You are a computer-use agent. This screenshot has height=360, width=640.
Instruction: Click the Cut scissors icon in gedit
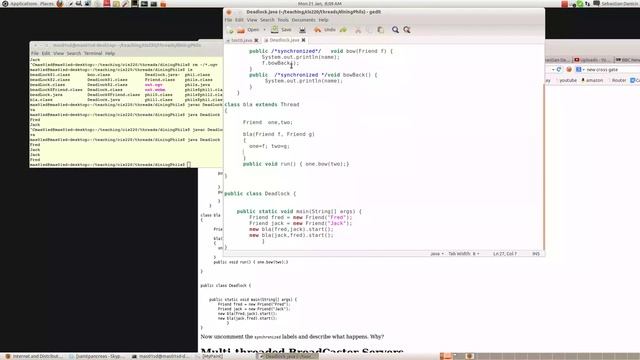tap(358, 30)
